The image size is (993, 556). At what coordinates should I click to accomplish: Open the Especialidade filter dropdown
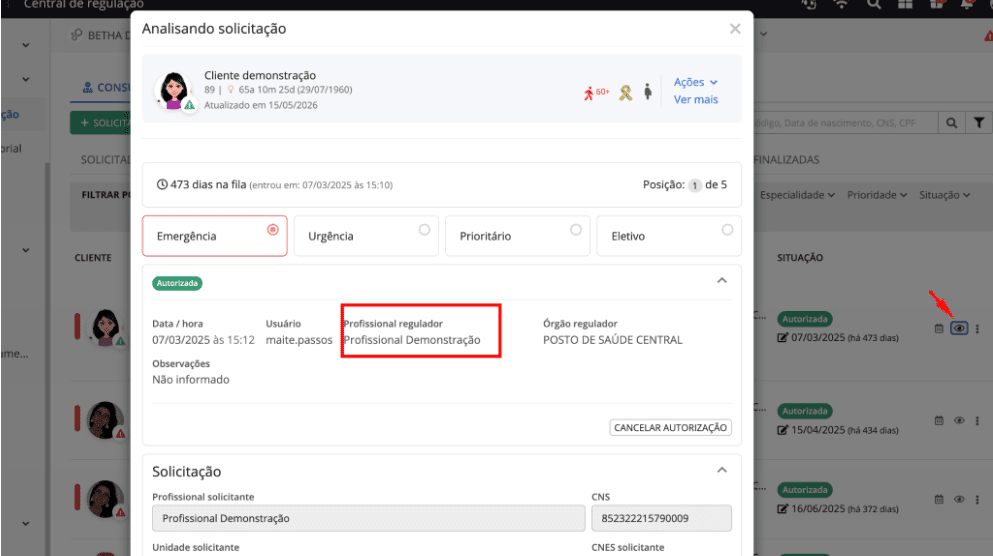[797, 195]
